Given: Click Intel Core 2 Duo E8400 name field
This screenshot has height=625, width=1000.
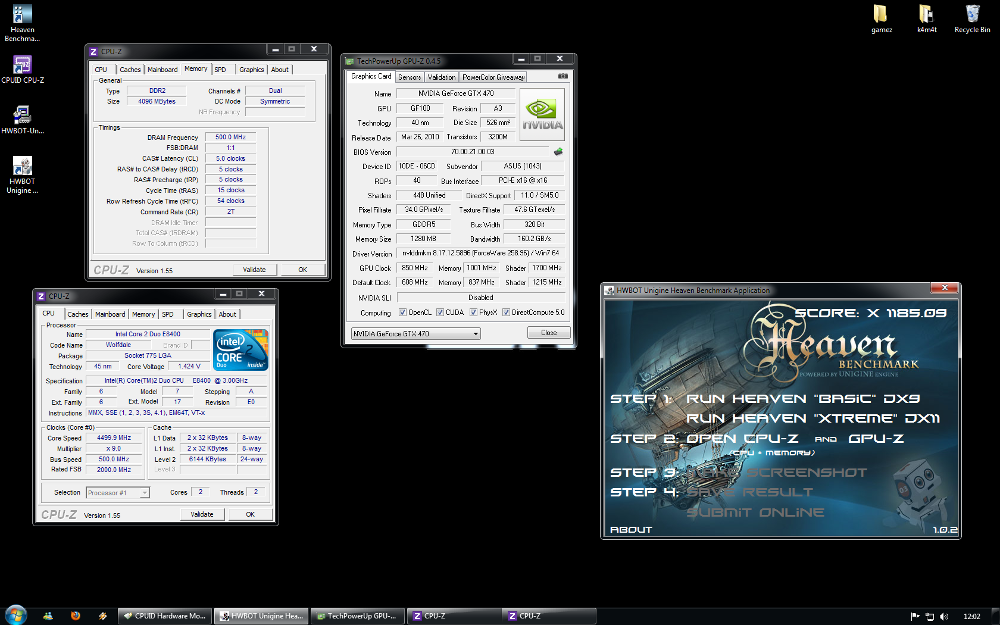Looking at the screenshot, I should click(x=147, y=334).
